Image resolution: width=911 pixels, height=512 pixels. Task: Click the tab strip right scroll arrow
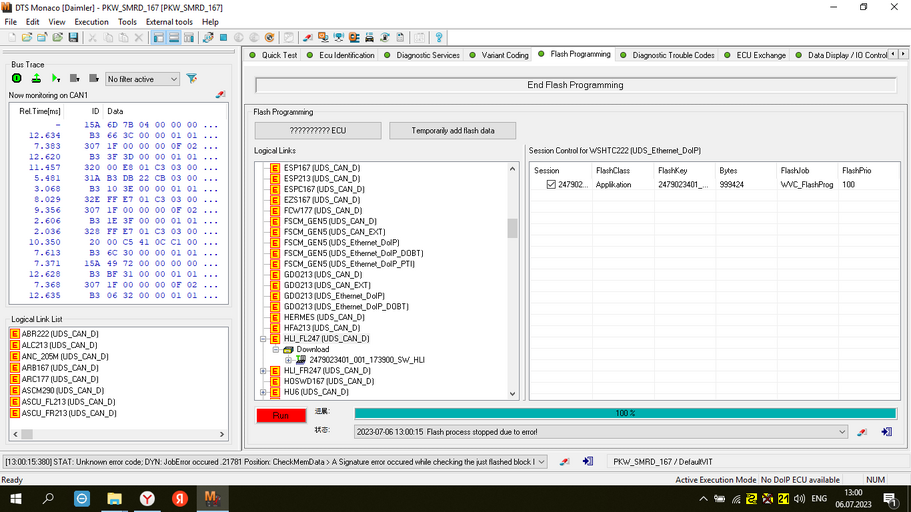tap(903, 54)
